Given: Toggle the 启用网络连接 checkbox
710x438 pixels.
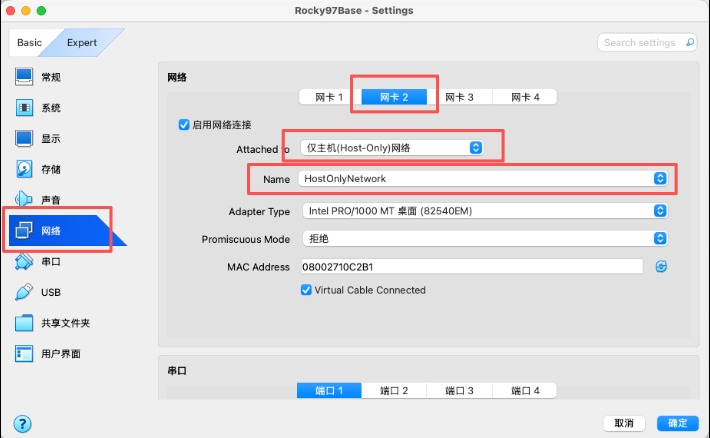Looking at the screenshot, I should point(183,125).
